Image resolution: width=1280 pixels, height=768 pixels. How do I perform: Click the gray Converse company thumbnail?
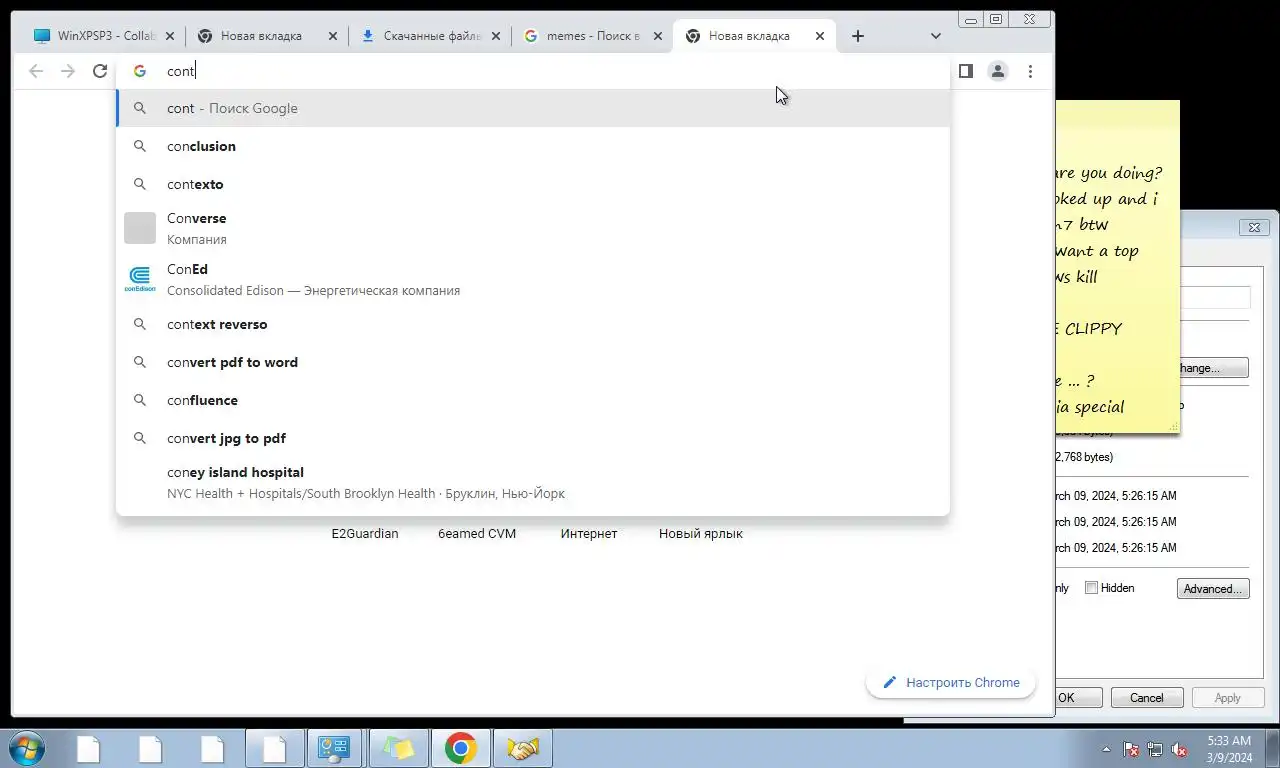(x=140, y=228)
